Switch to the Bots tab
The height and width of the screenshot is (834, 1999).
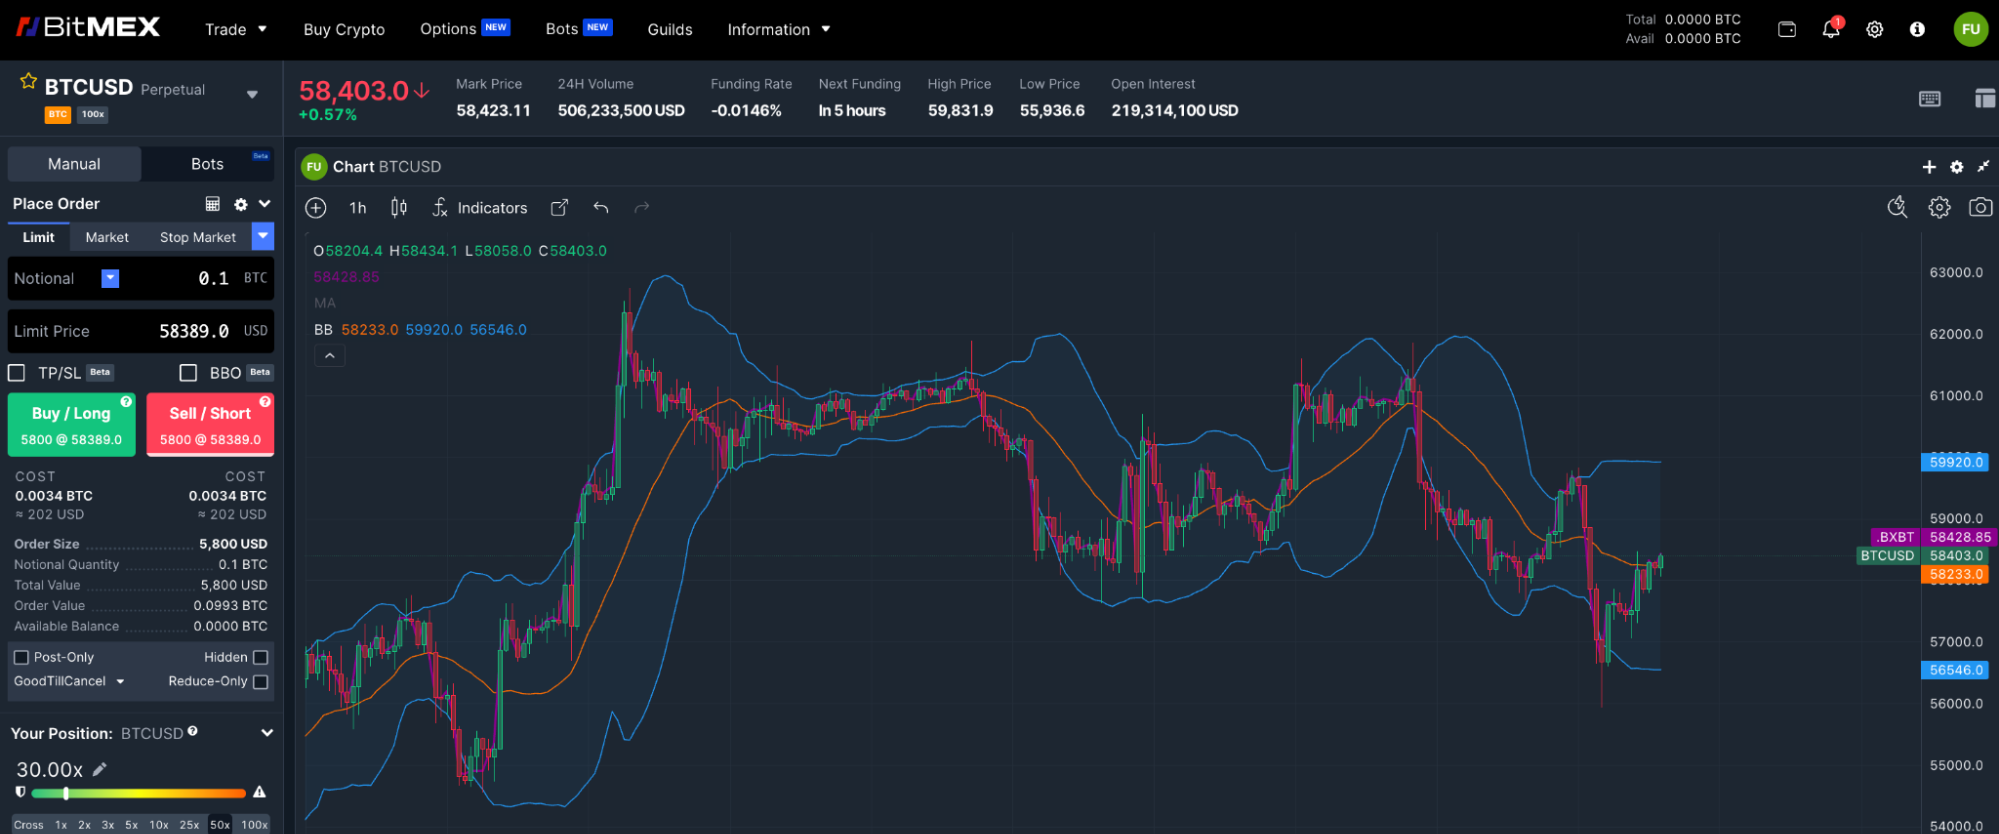(x=207, y=164)
